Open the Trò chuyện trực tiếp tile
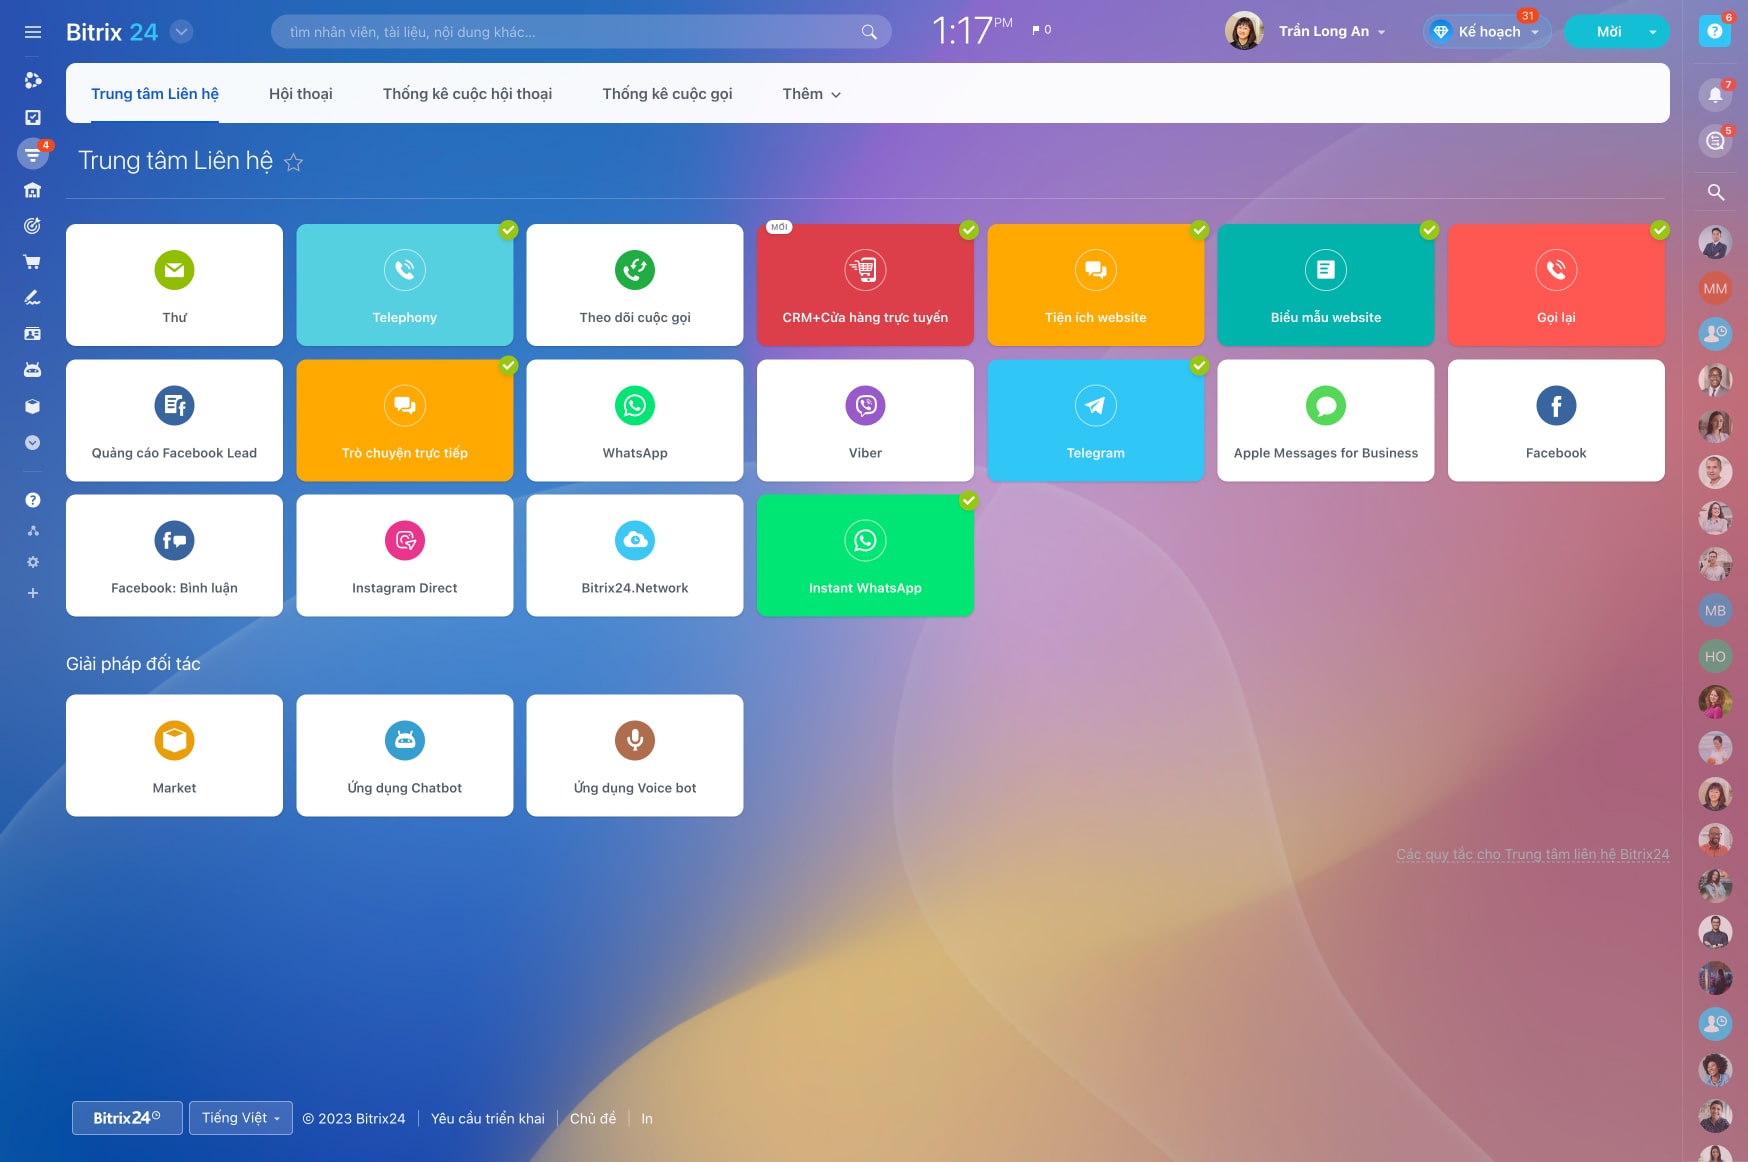The width and height of the screenshot is (1748, 1162). (x=405, y=420)
